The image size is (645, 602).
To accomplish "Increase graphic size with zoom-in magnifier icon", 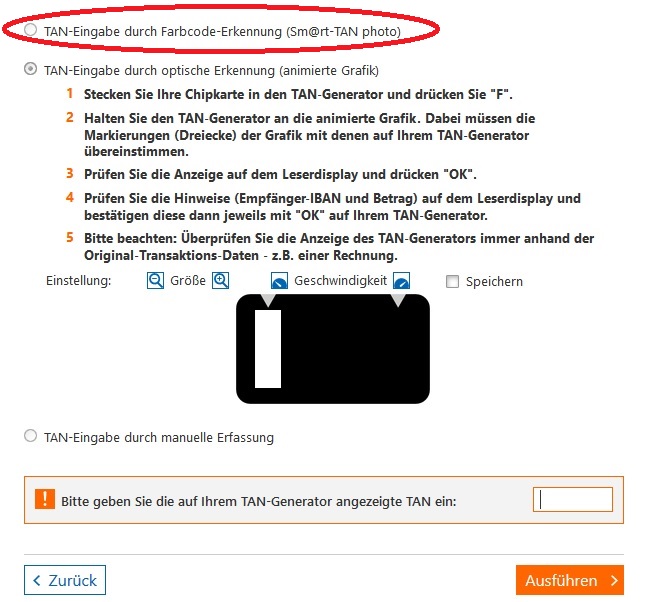I will [x=220, y=281].
